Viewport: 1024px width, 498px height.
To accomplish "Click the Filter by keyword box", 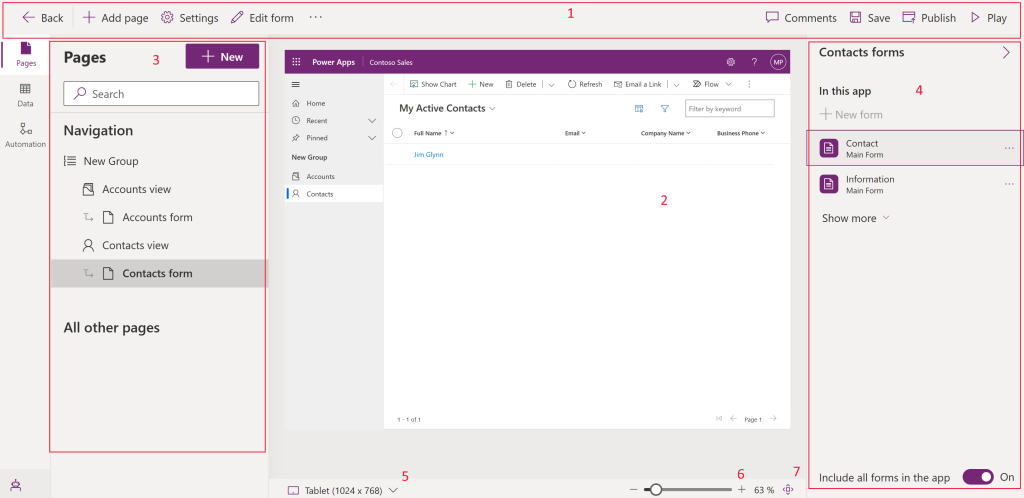I will pyautogui.click(x=729, y=108).
